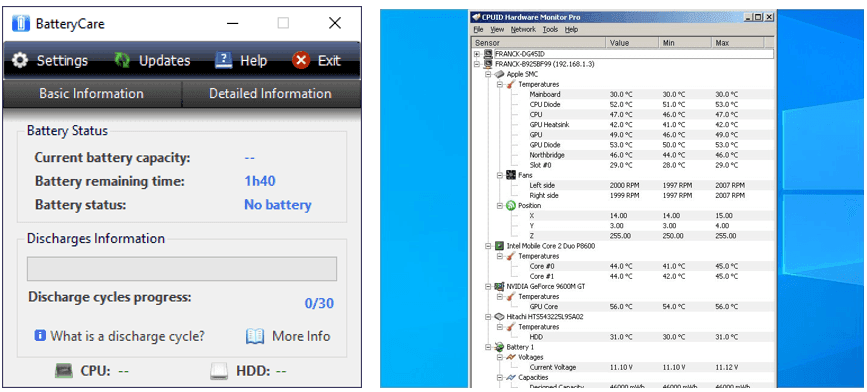Click the green Updates arrows icon

point(122,60)
